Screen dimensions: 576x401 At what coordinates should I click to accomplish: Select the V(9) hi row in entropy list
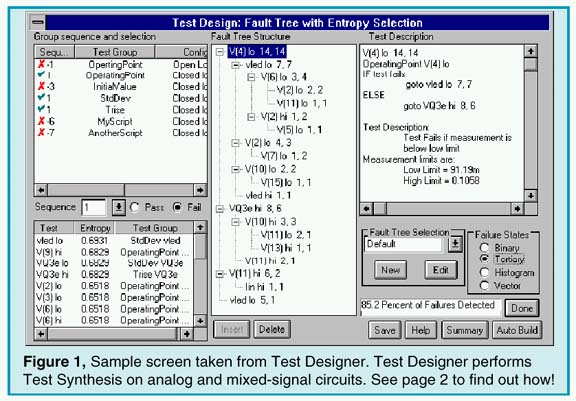point(114,252)
